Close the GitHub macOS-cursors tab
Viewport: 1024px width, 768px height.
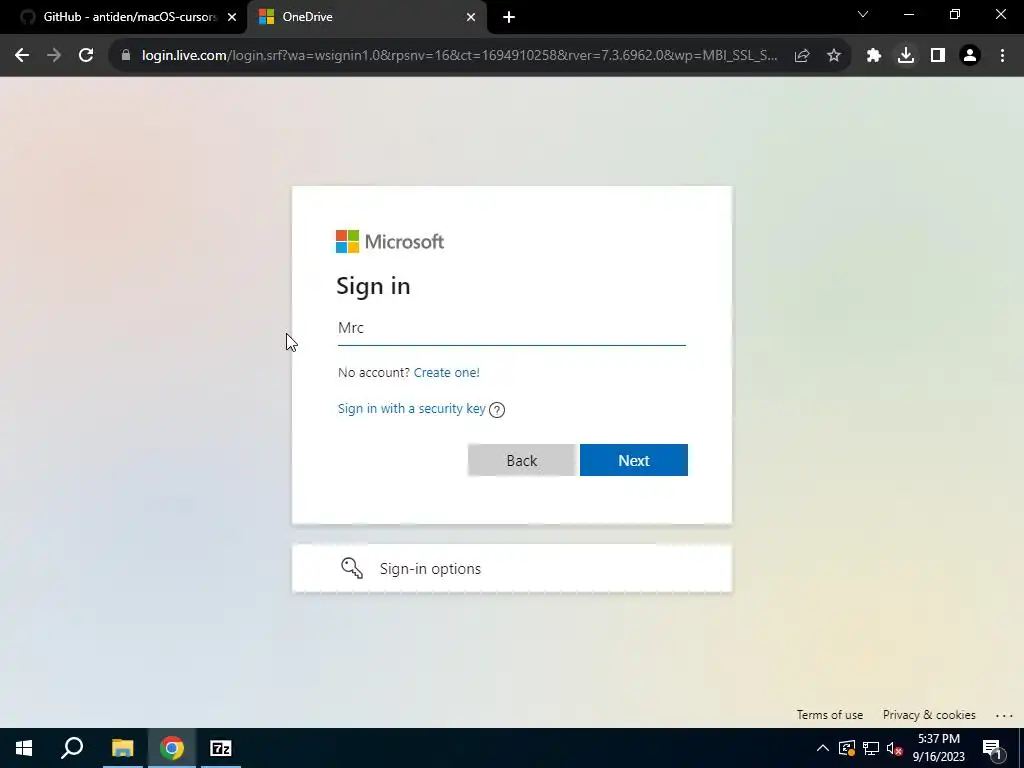[x=232, y=17]
